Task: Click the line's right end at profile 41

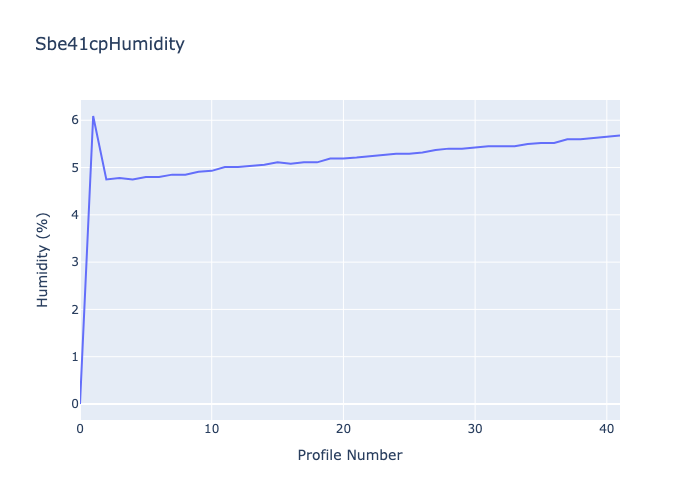Action: click(619, 135)
